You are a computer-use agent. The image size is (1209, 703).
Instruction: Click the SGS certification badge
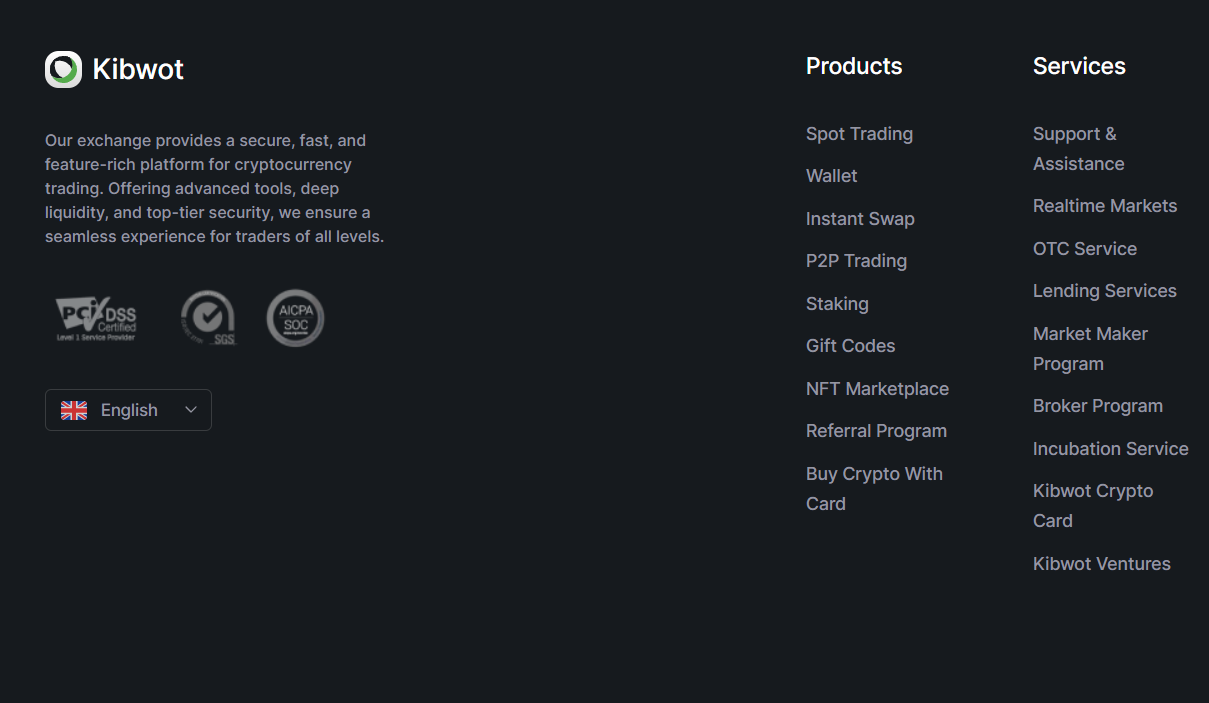[209, 318]
